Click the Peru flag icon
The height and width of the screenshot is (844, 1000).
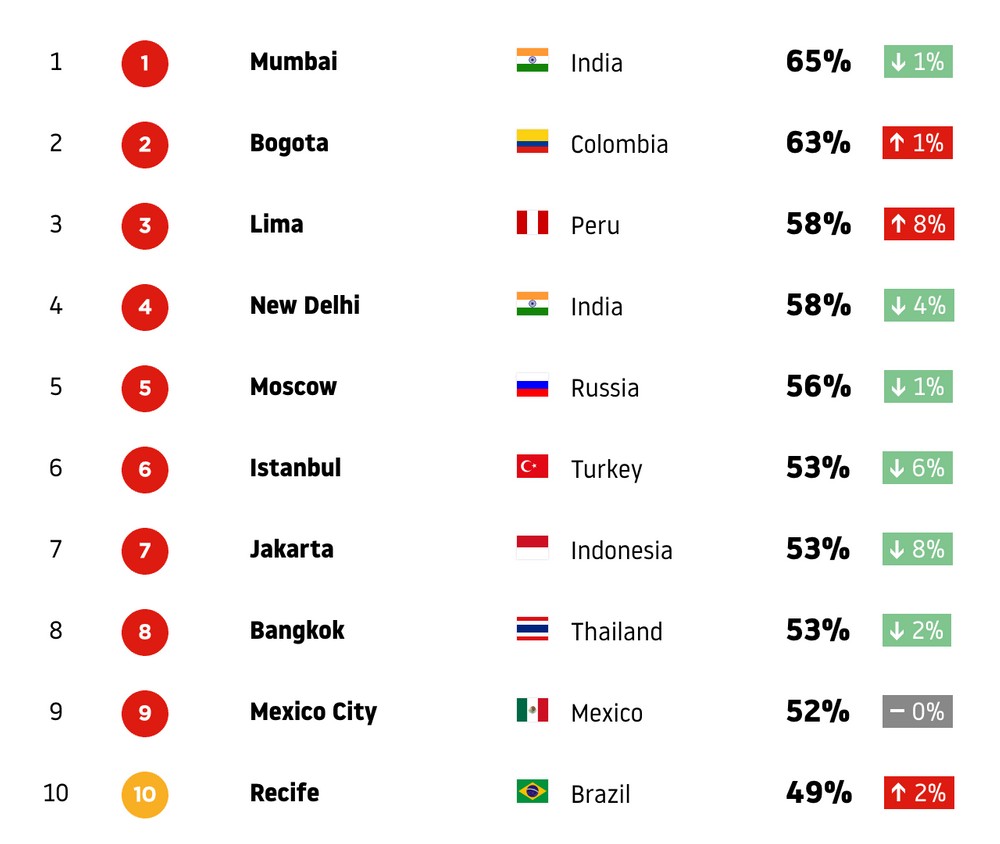(x=532, y=223)
